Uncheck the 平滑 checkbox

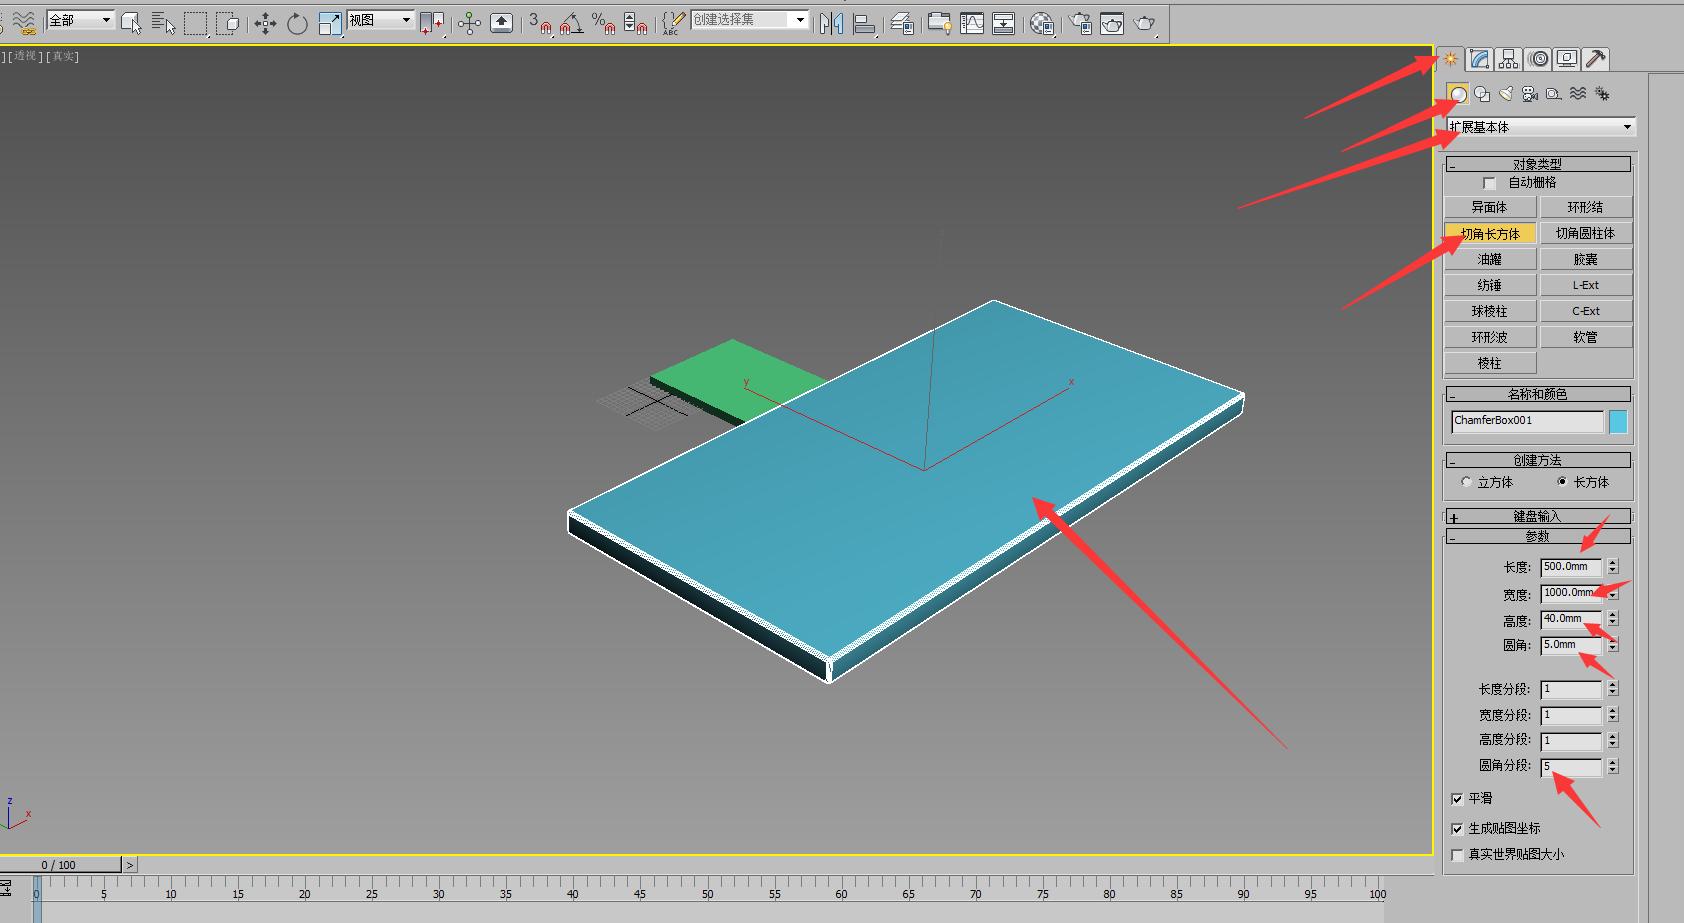click(x=1457, y=799)
